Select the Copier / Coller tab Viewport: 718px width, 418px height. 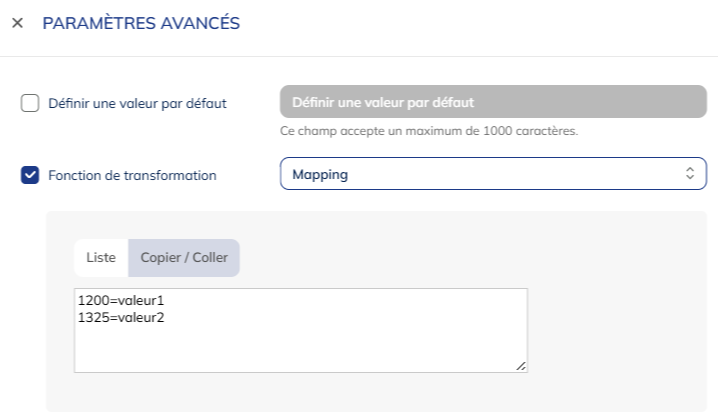184,257
